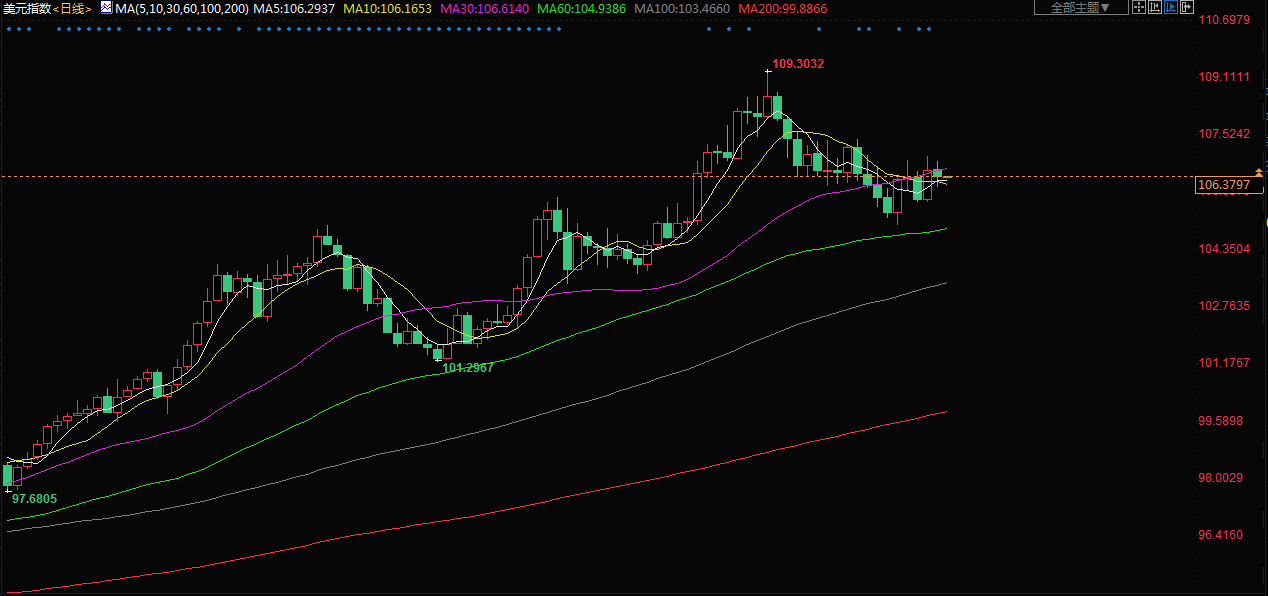Click the 109.3032 high price marker

coord(798,64)
